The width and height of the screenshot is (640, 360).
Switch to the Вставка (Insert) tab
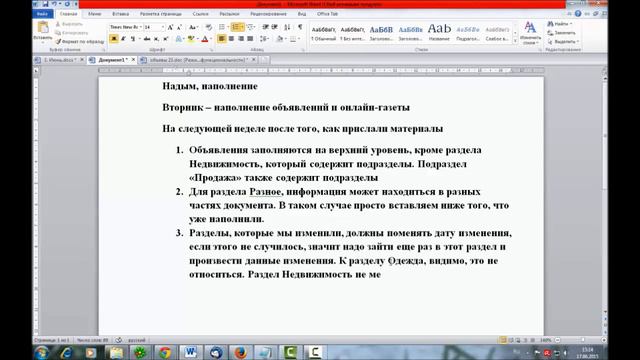[x=120, y=14]
